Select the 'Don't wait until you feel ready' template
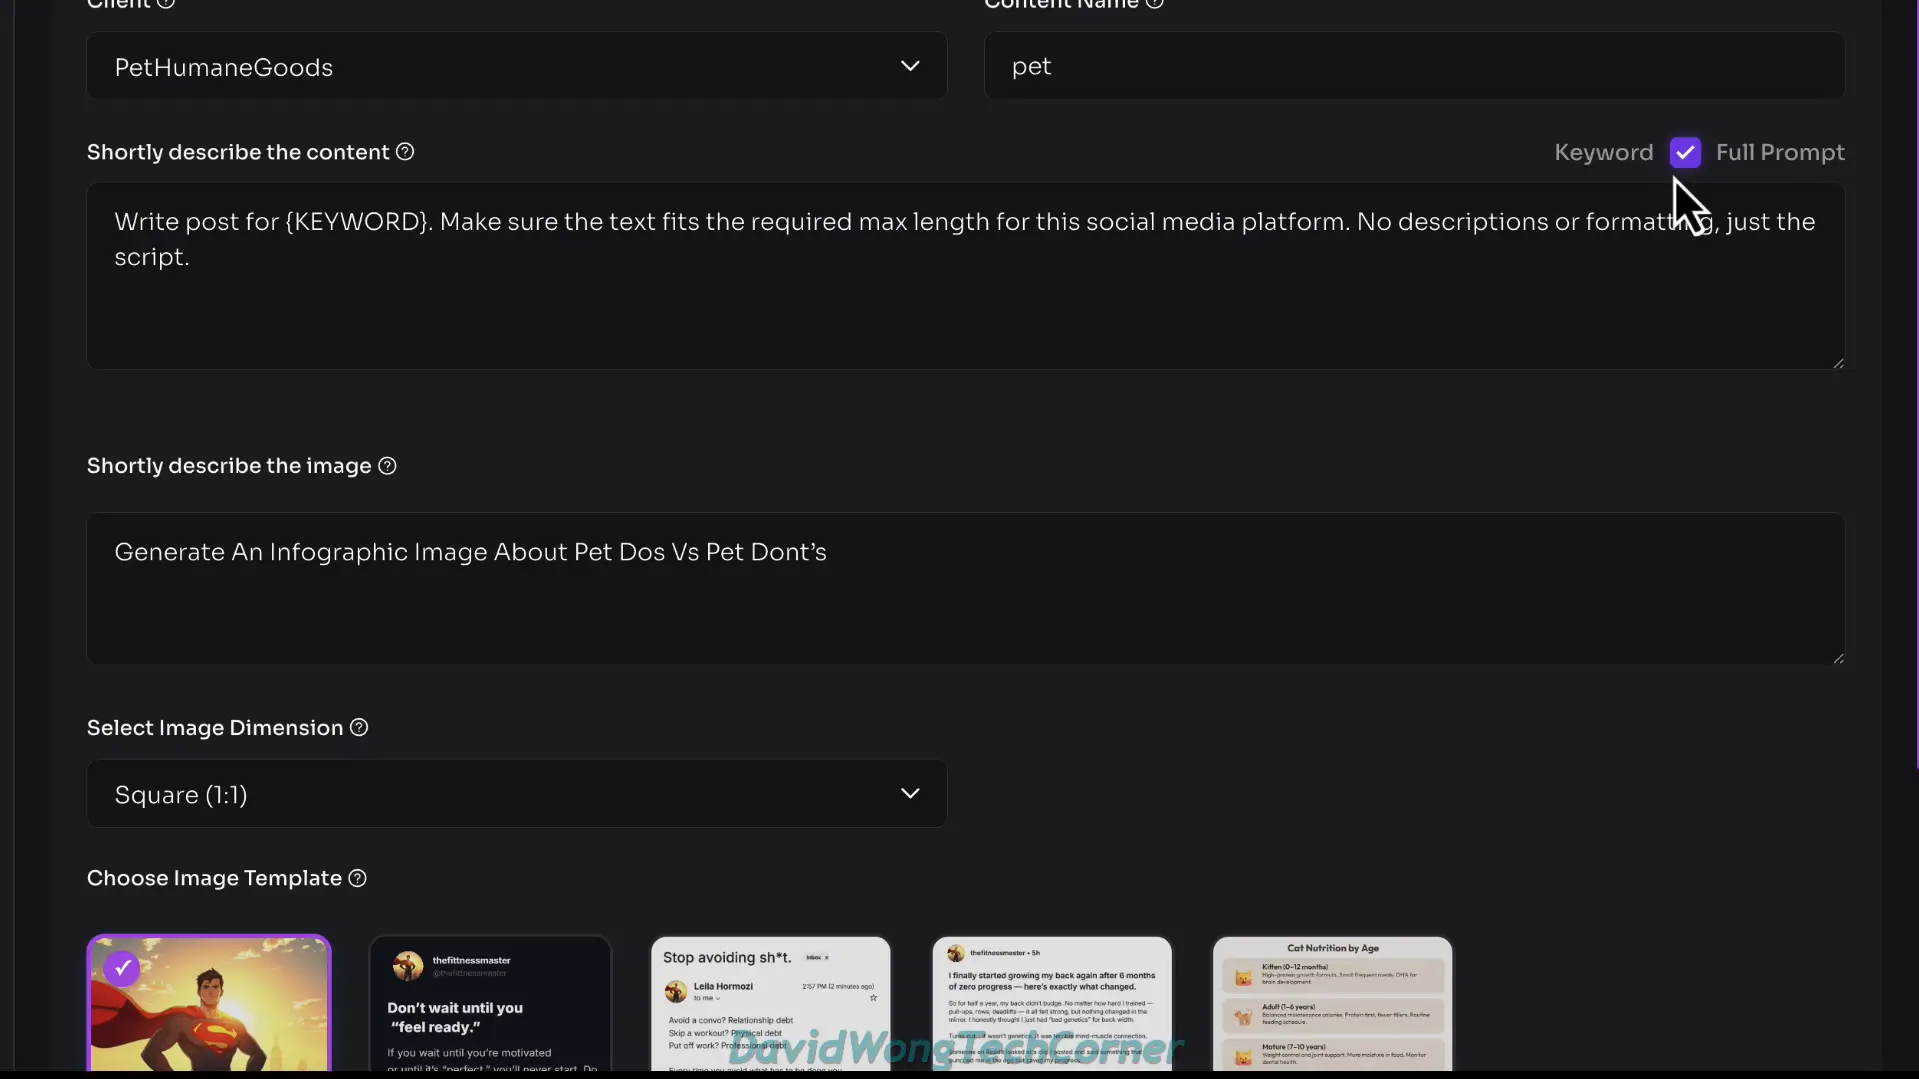1919x1079 pixels. (x=490, y=1004)
